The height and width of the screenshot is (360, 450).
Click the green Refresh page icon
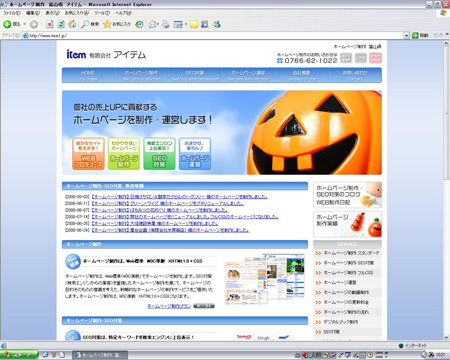[x=61, y=24]
